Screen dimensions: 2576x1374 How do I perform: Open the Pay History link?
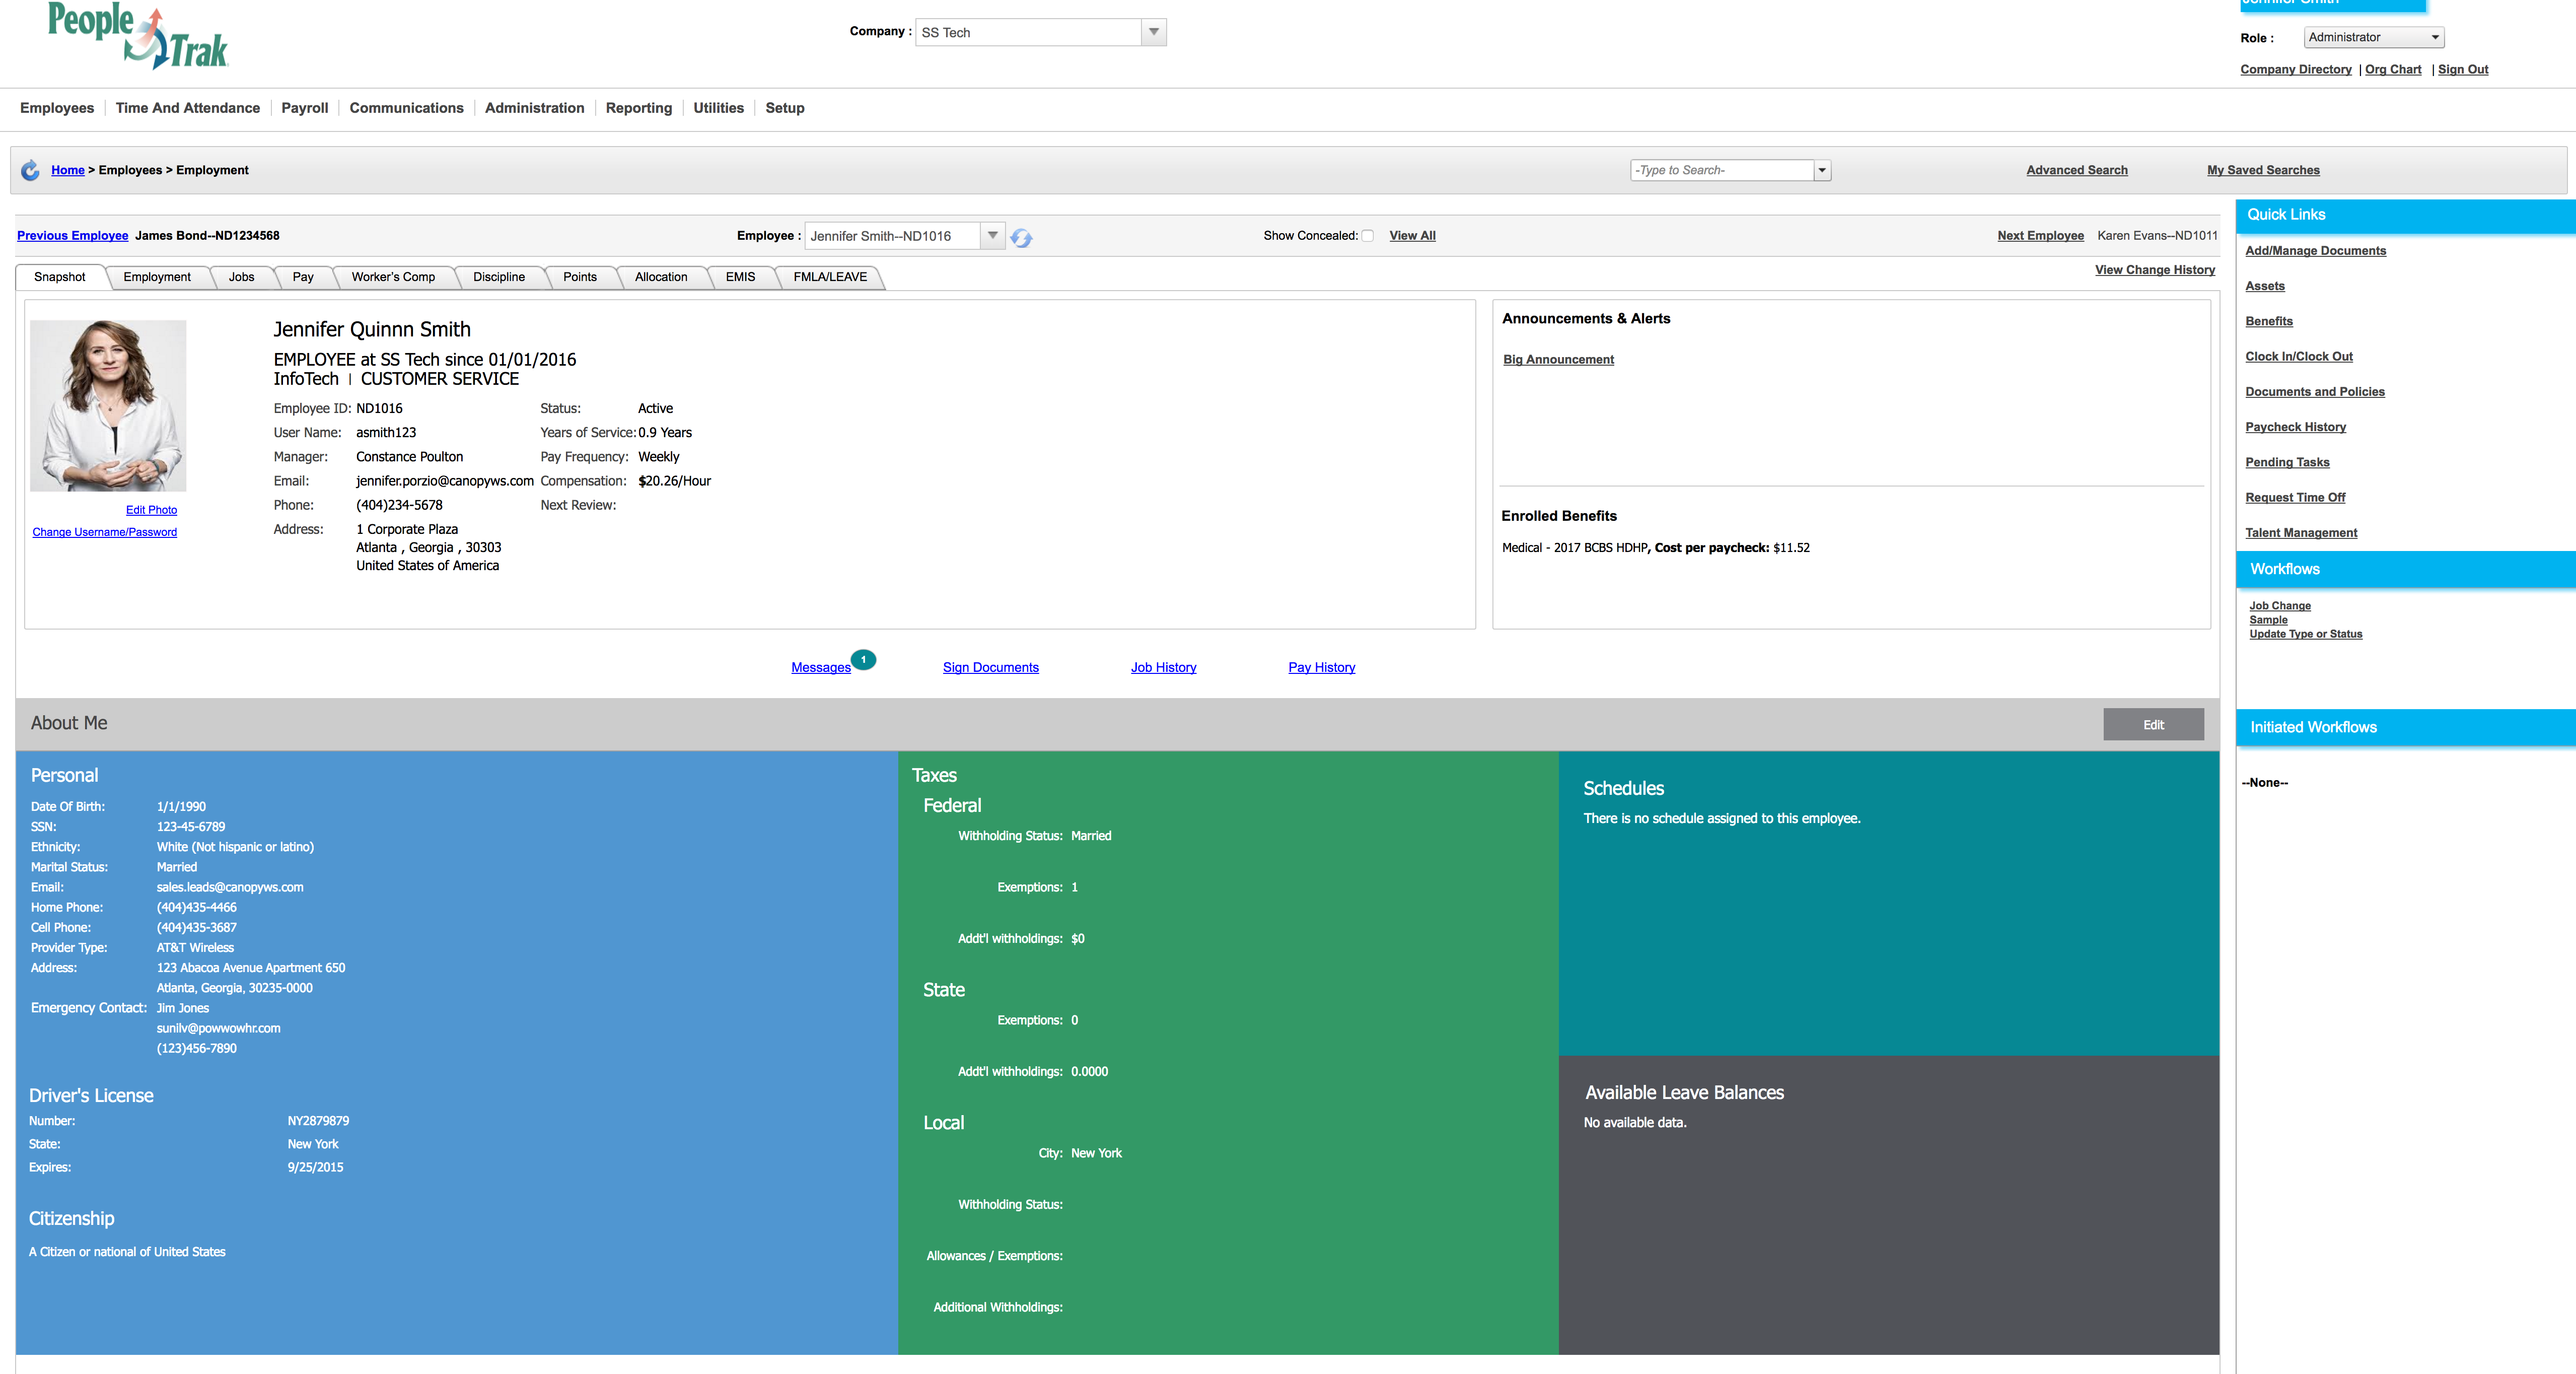pyautogui.click(x=1321, y=667)
